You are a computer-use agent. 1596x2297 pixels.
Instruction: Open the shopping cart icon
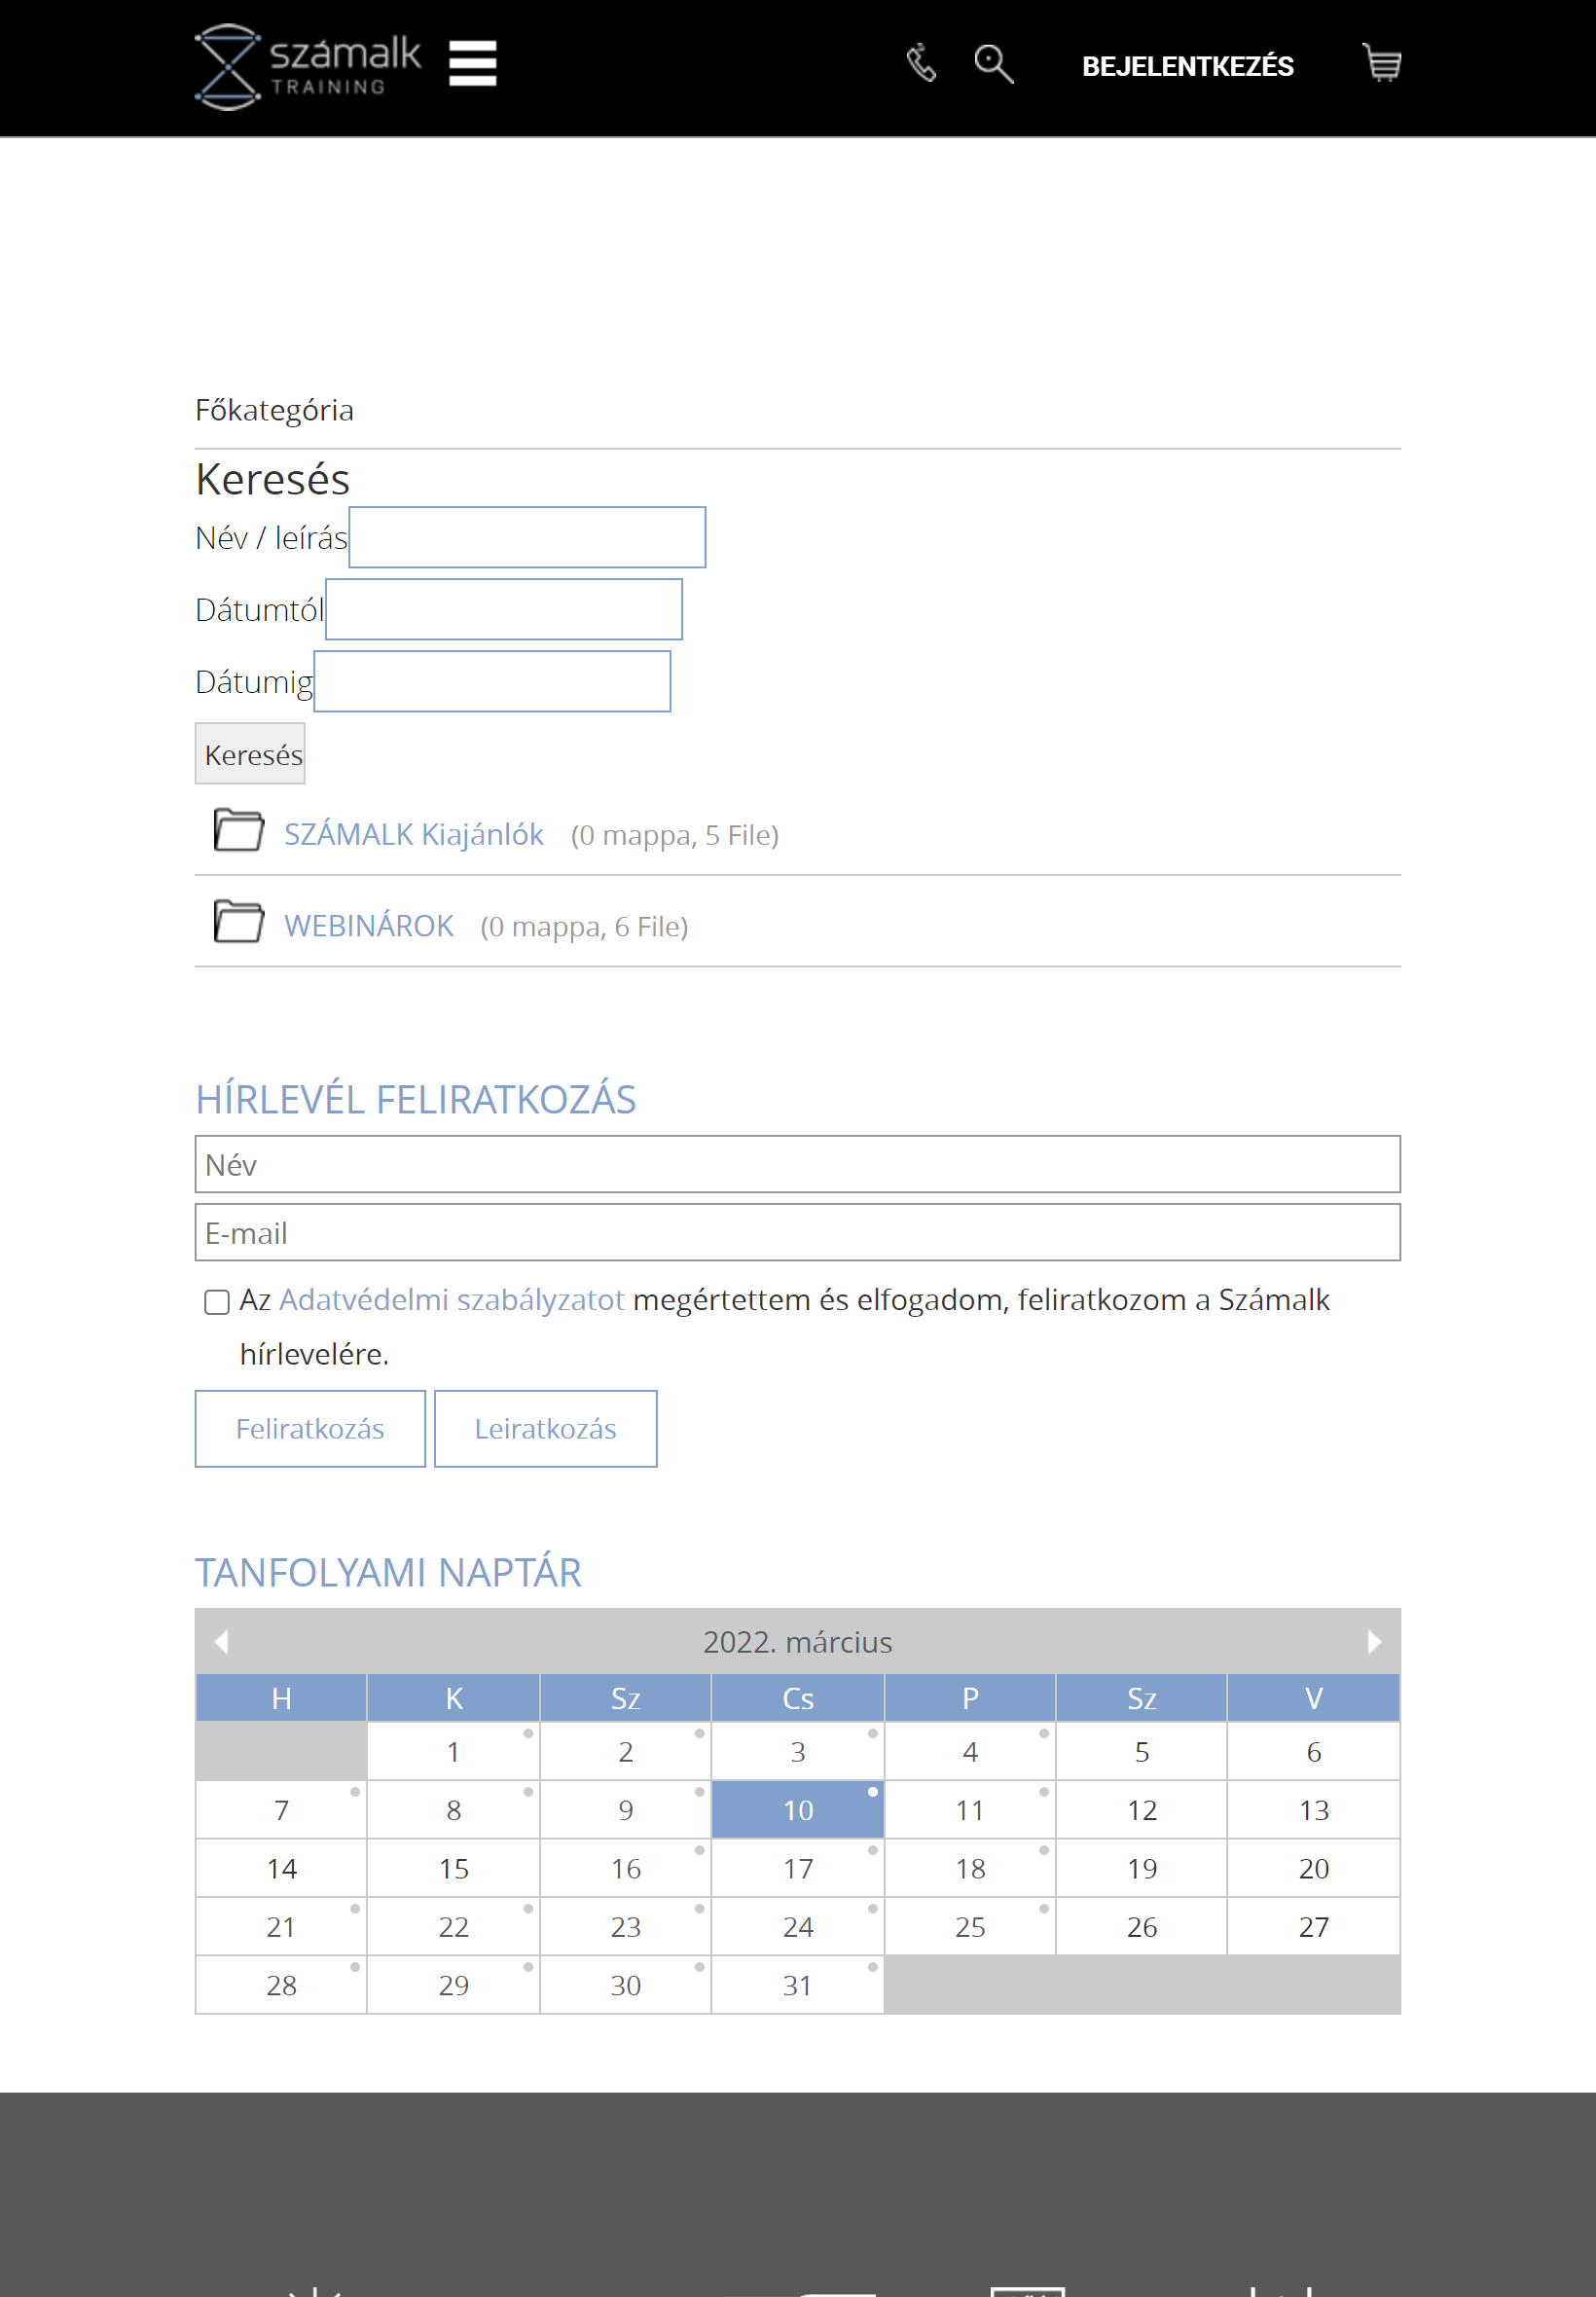tap(1382, 62)
